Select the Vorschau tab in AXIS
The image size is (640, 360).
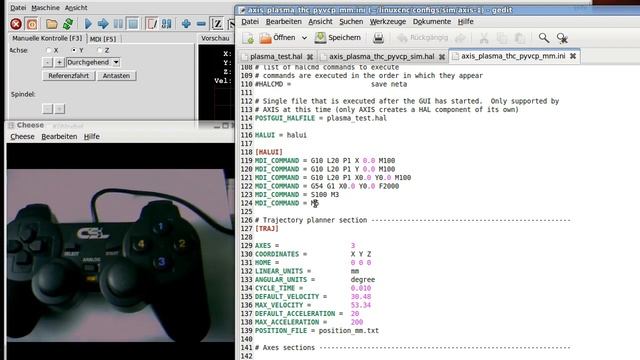click(x=215, y=38)
